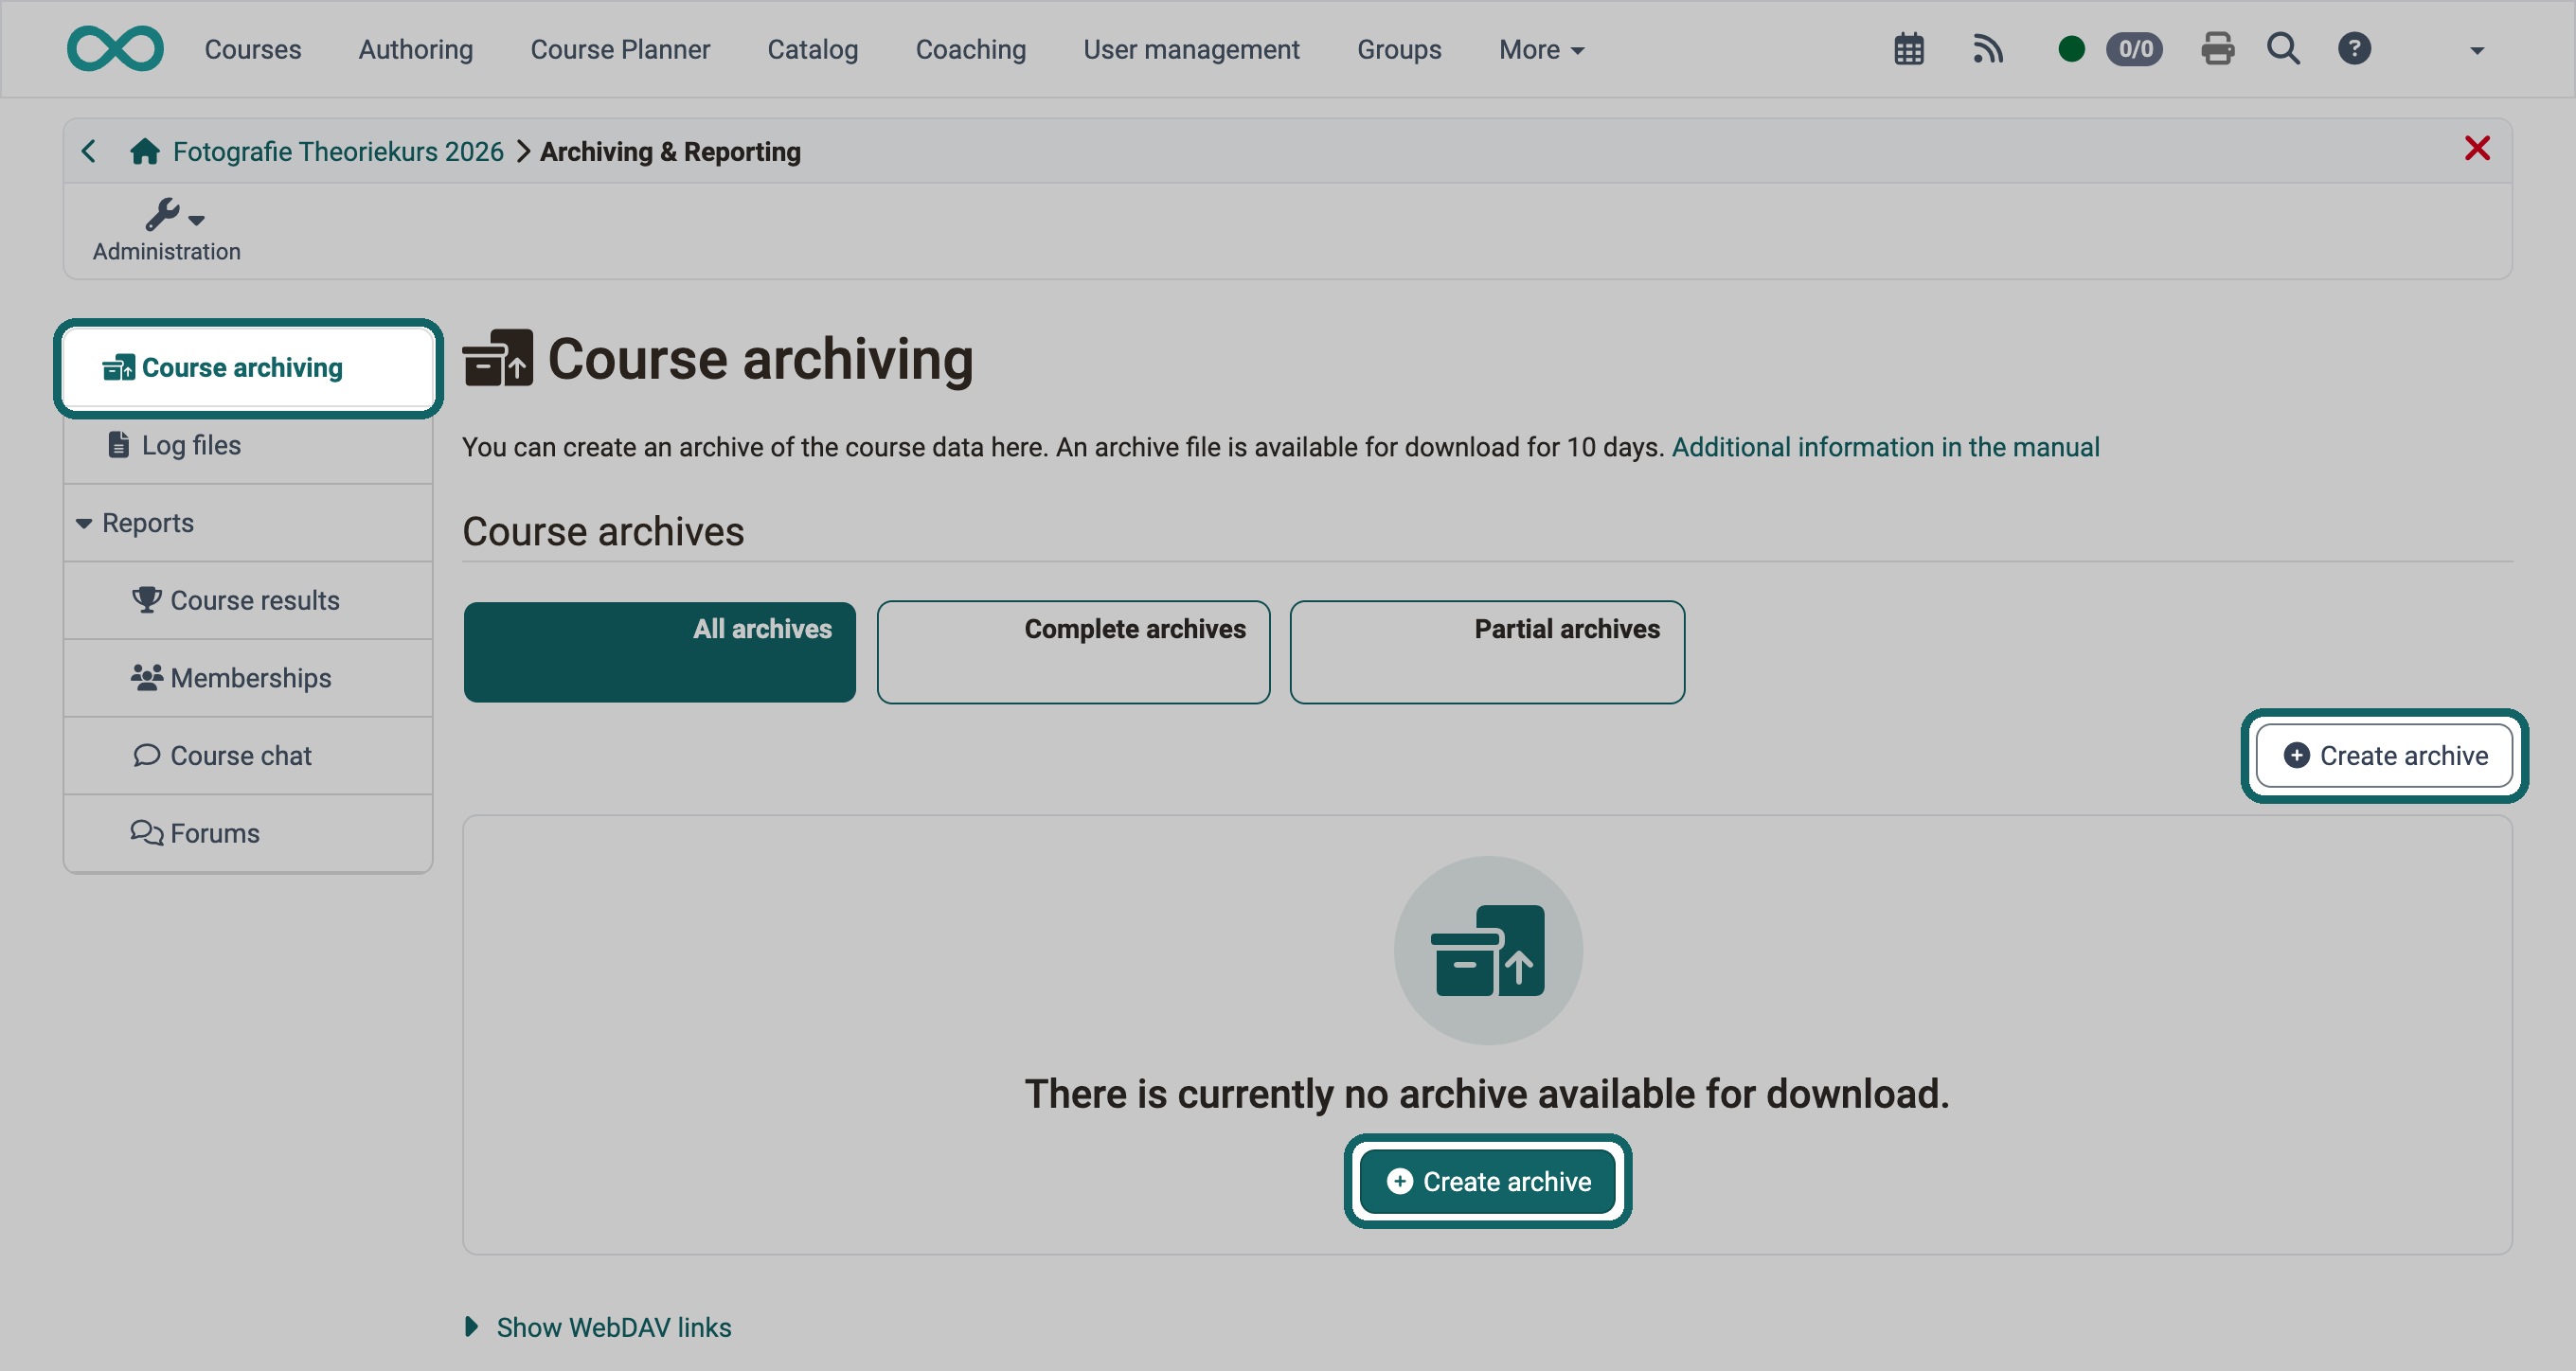Viewport: 2576px width, 1371px height.
Task: Go back using the breadcrumb arrow
Action: click(x=89, y=151)
